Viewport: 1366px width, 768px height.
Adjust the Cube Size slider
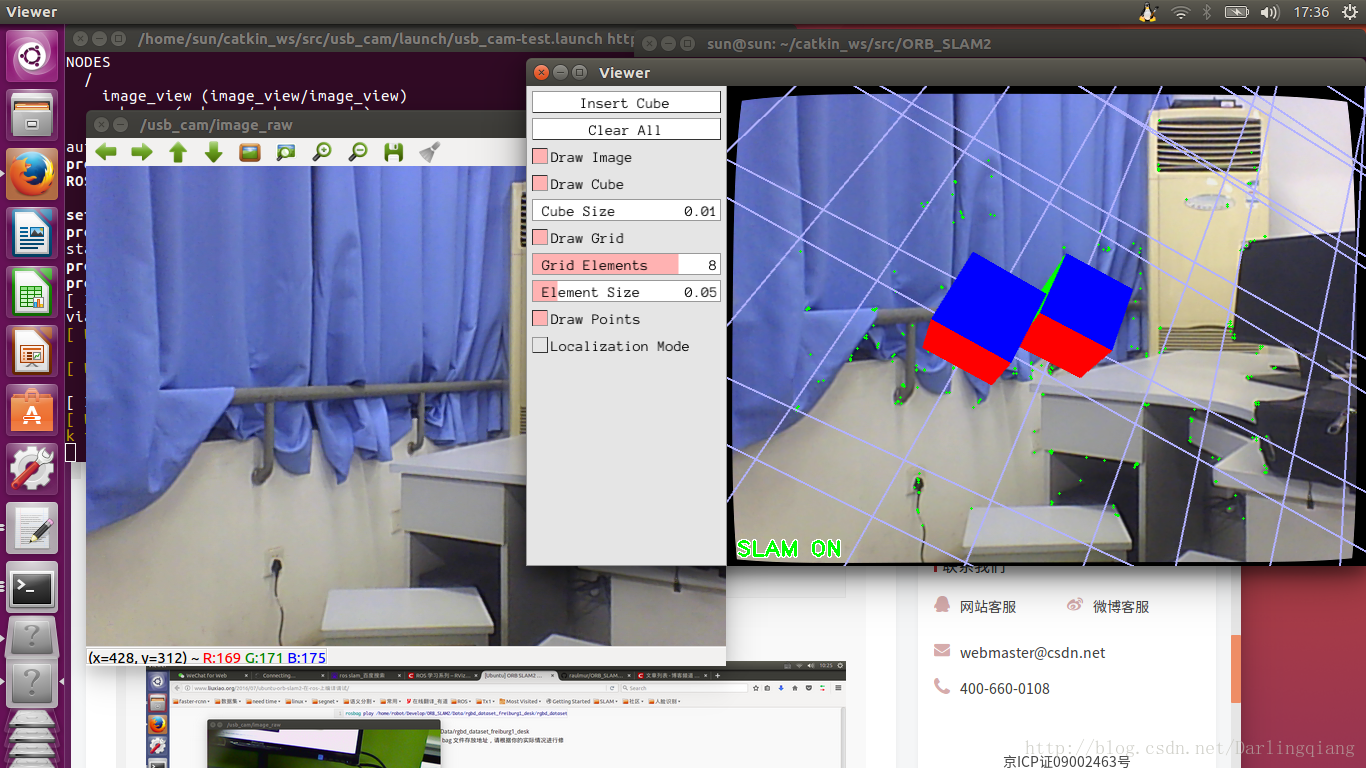click(626, 211)
